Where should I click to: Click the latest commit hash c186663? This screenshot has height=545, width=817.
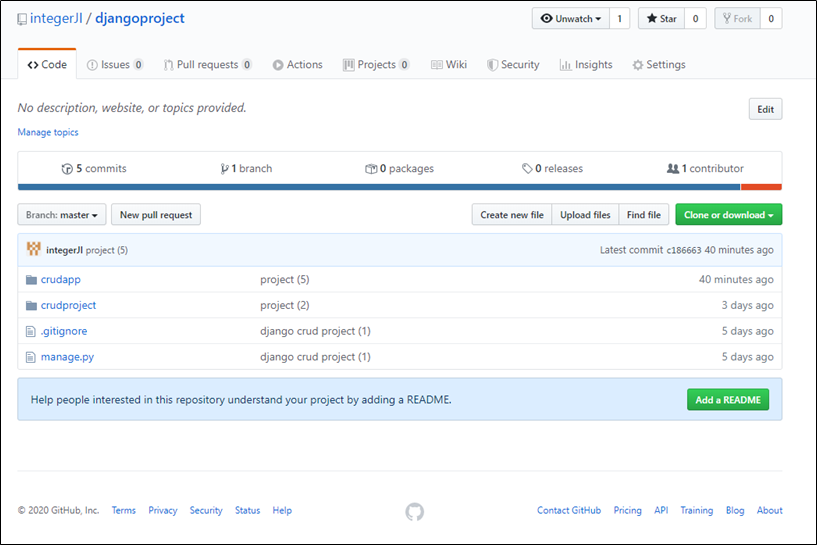click(x=684, y=250)
